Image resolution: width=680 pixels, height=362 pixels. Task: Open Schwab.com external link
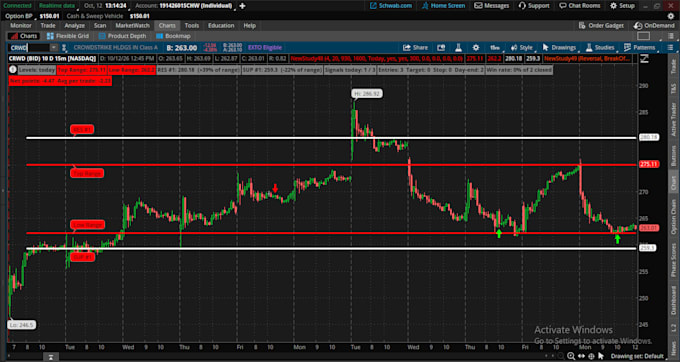click(x=391, y=6)
